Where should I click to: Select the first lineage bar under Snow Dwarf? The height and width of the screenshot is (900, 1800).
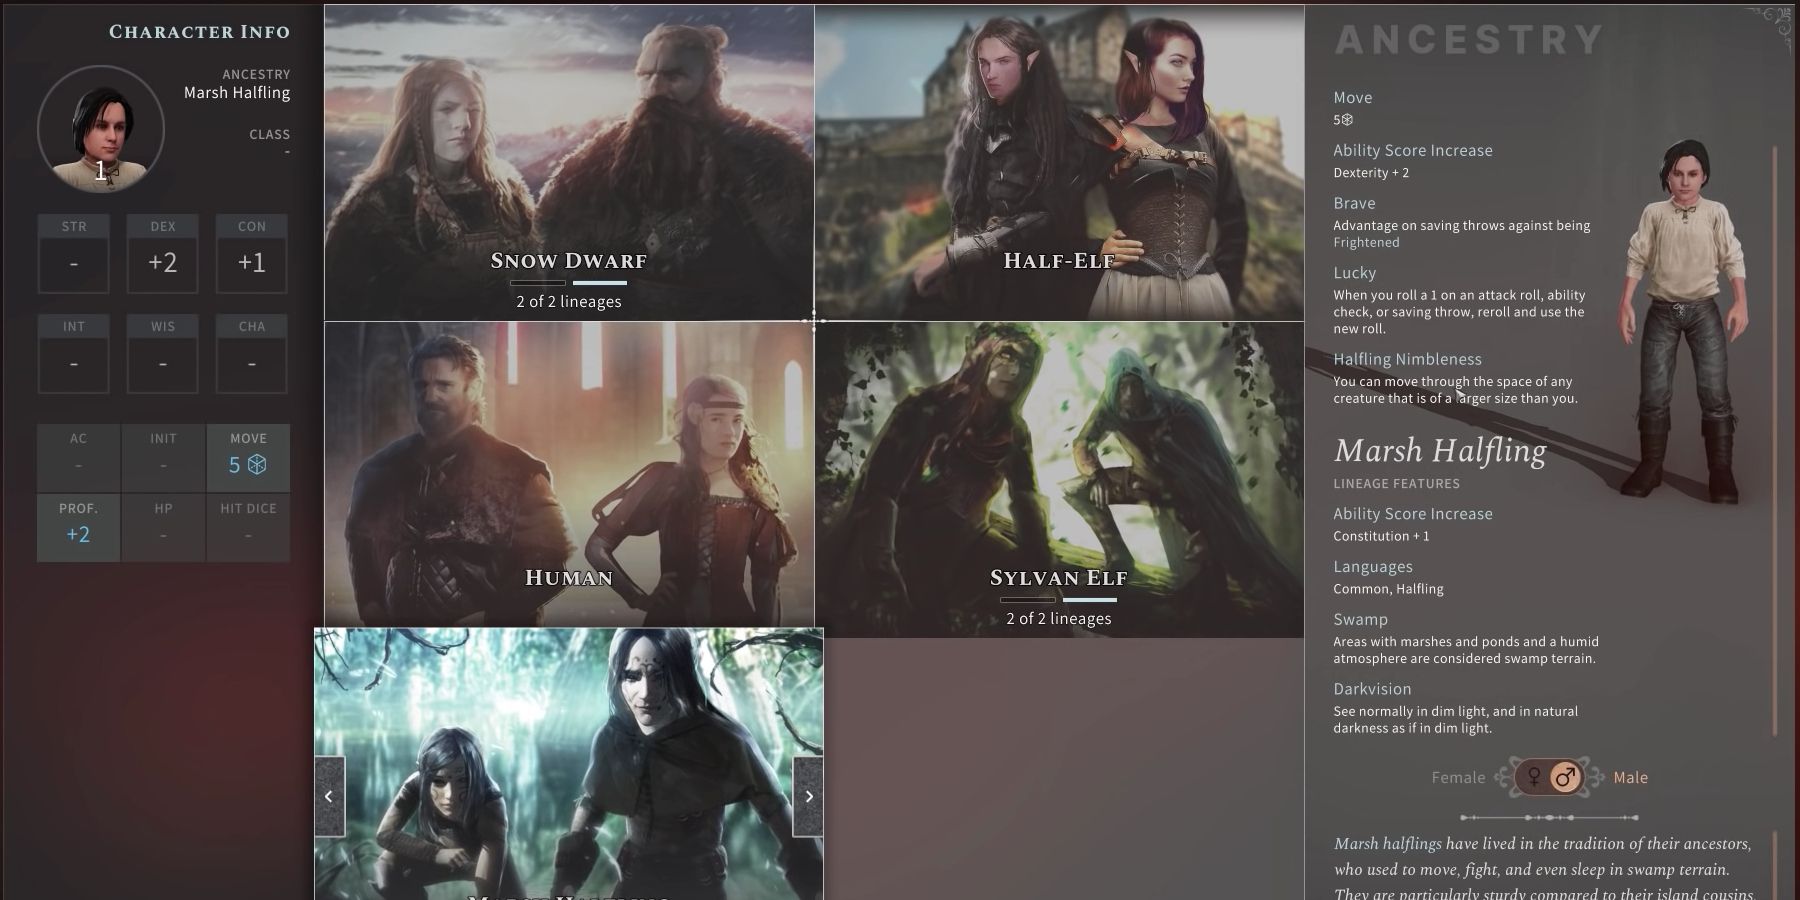pyautogui.click(x=538, y=283)
